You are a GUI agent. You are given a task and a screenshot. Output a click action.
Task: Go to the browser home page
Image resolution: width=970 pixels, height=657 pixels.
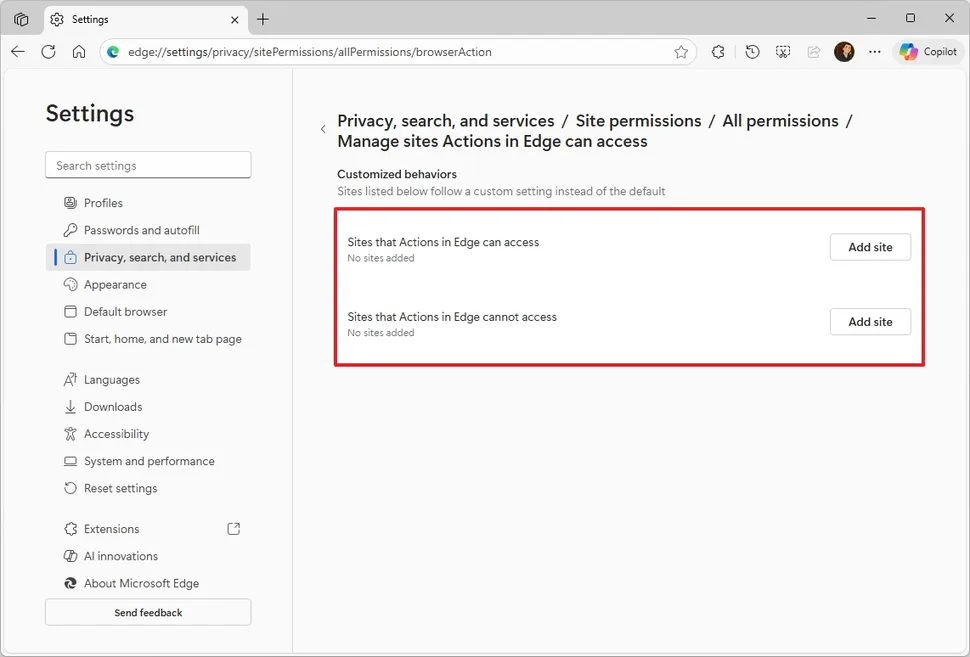(79, 51)
